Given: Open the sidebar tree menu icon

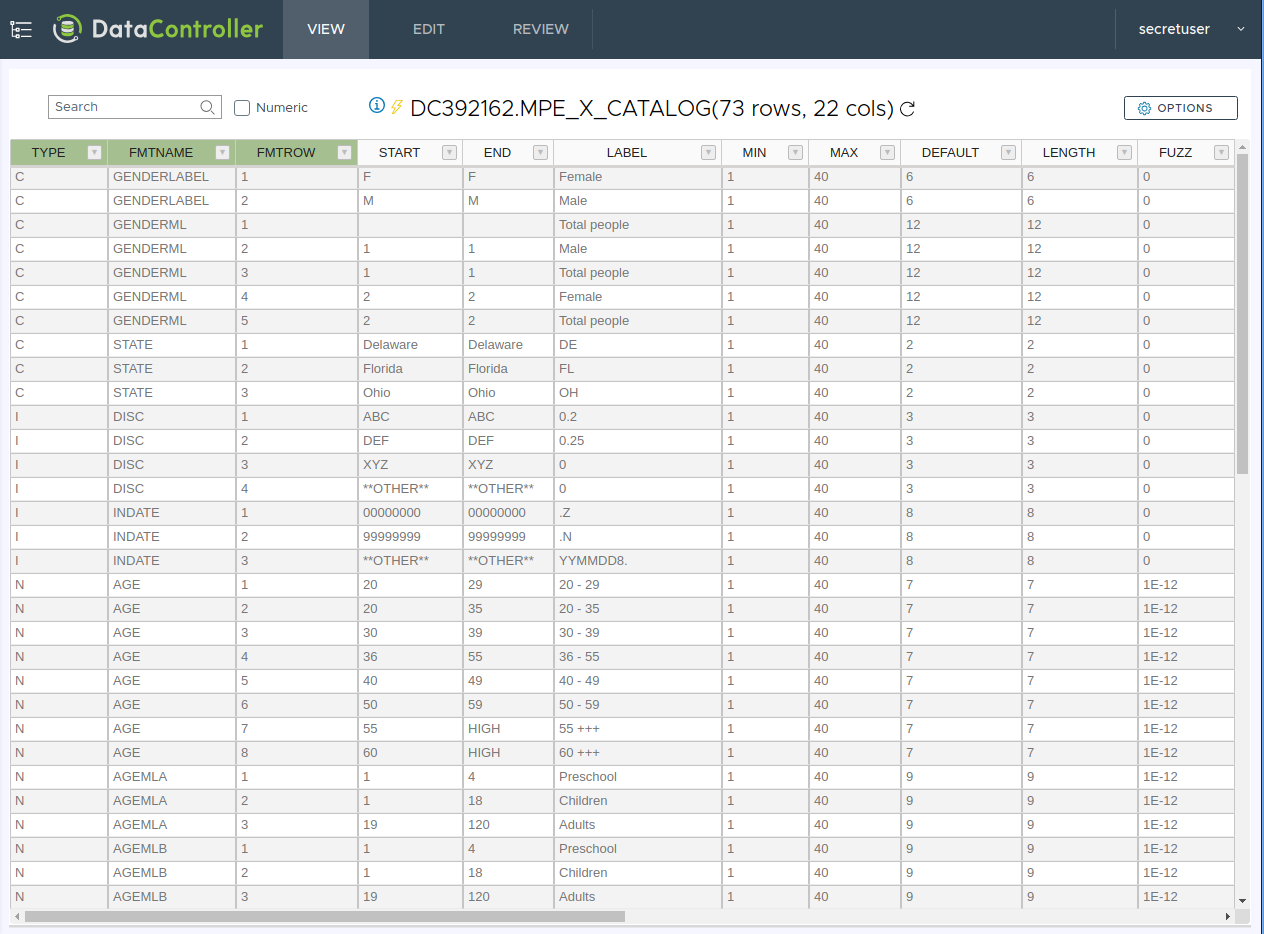Looking at the screenshot, I should [21, 30].
